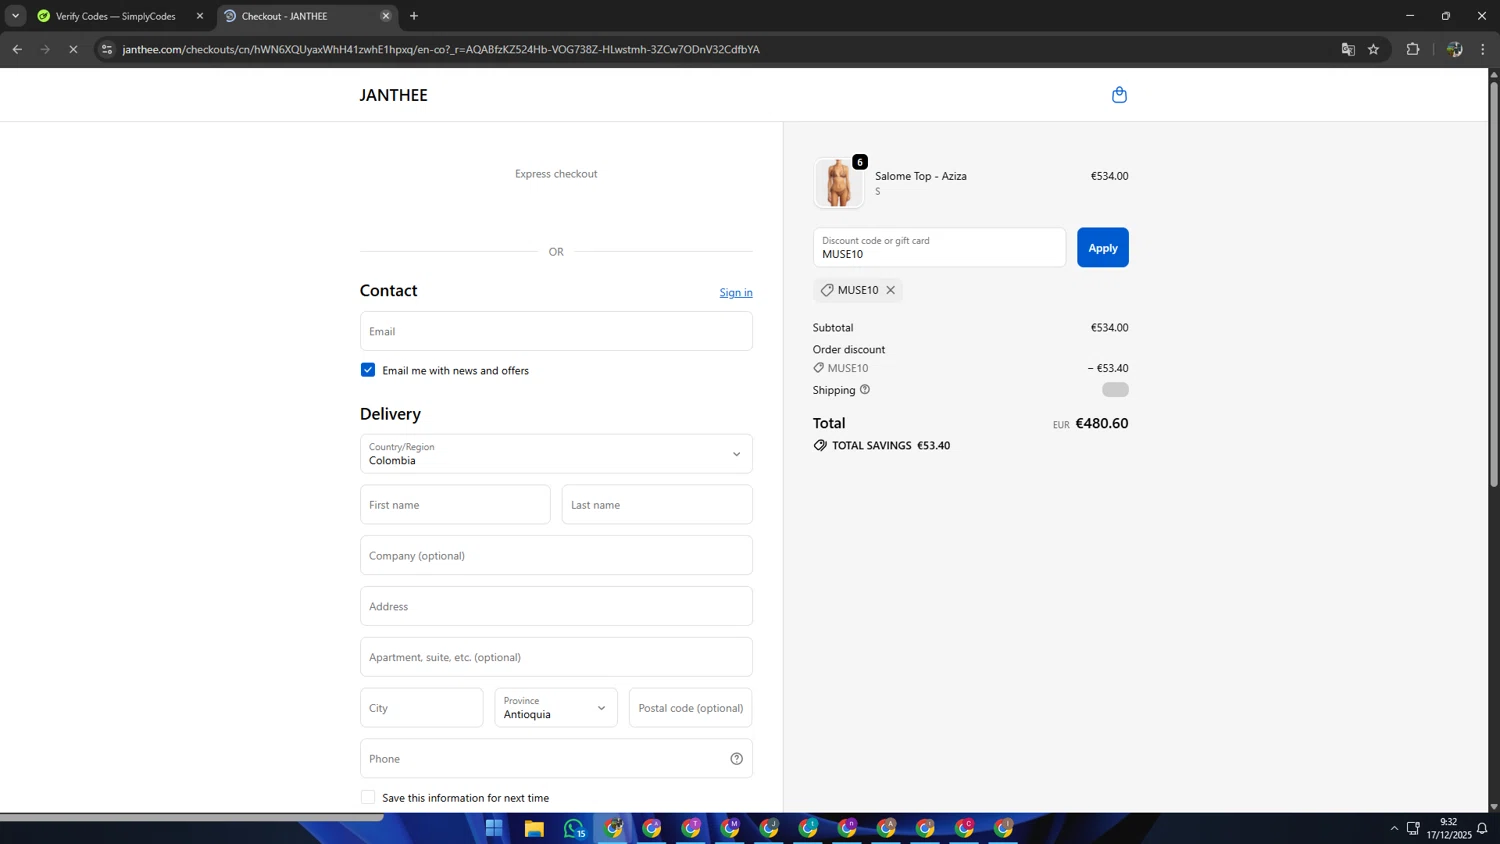1500x844 pixels.
Task: Click the Address field
Action: [x=556, y=606]
